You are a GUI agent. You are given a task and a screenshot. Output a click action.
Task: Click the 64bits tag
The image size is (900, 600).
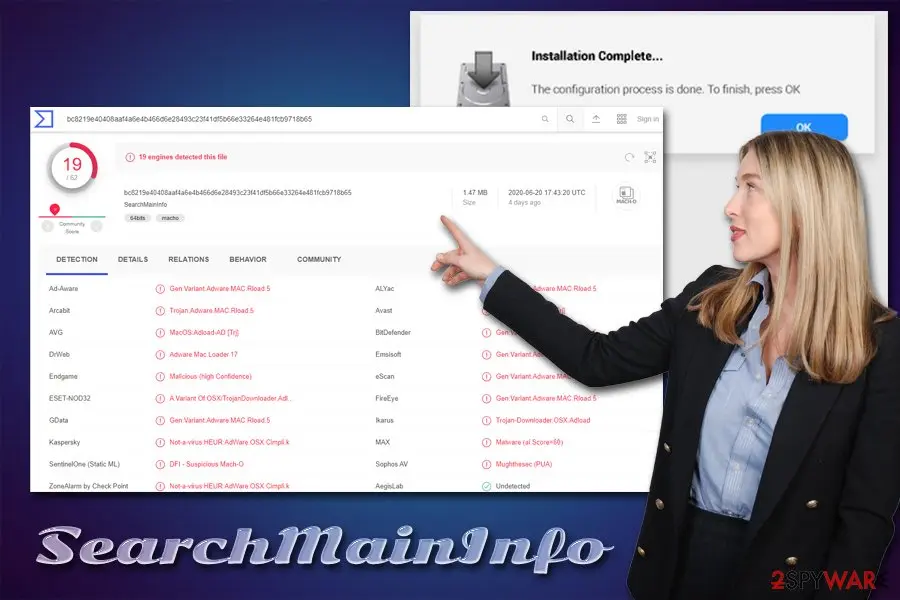pos(137,218)
